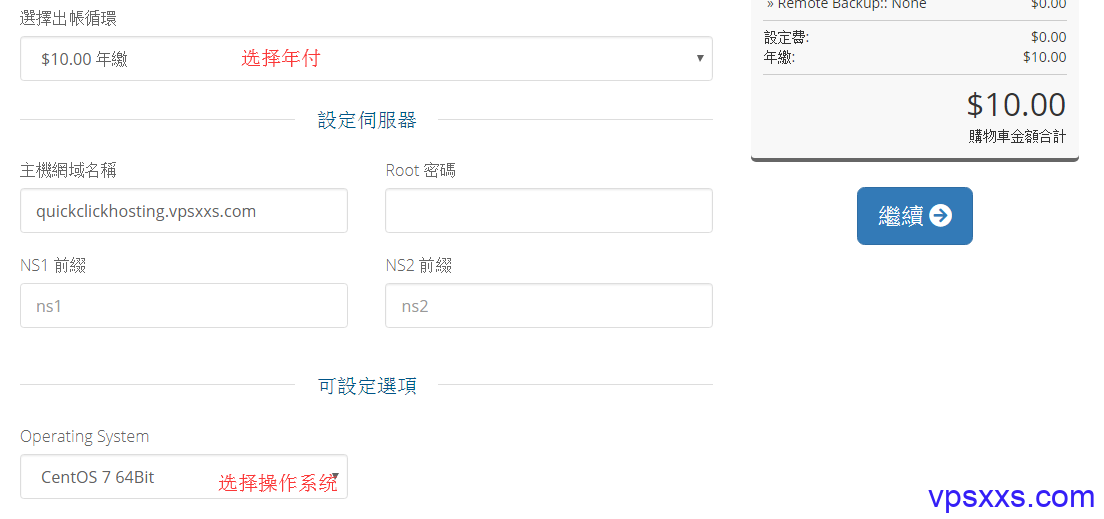1104x519 pixels.
Task: Click the red 选择年付 annotation
Action: pyautogui.click(x=280, y=58)
